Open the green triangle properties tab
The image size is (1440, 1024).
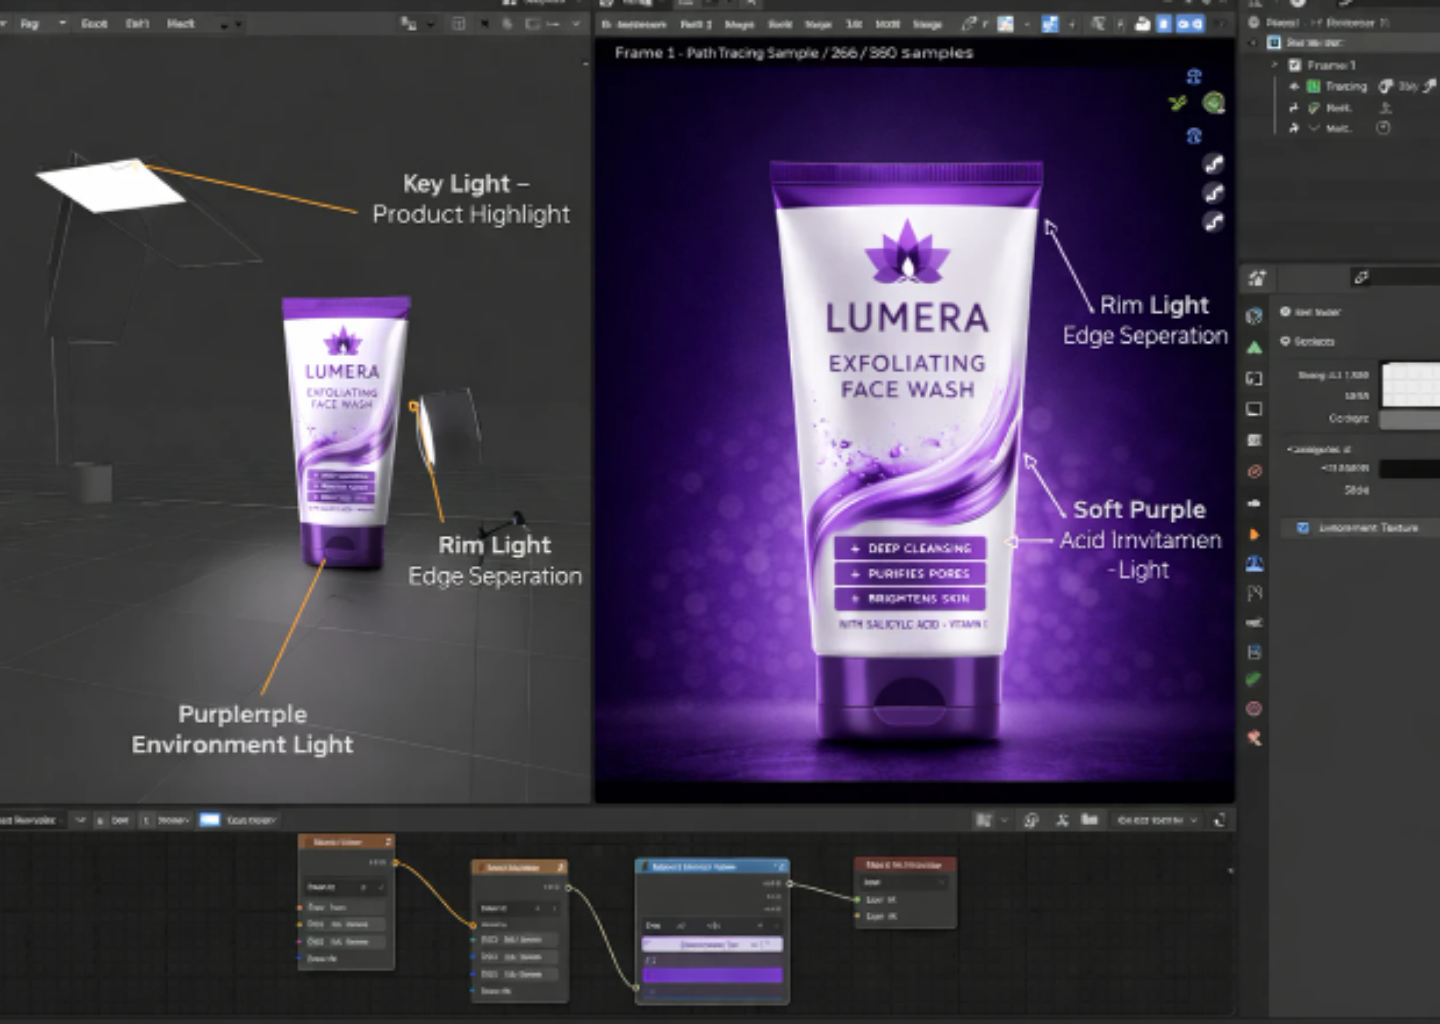click(1254, 347)
